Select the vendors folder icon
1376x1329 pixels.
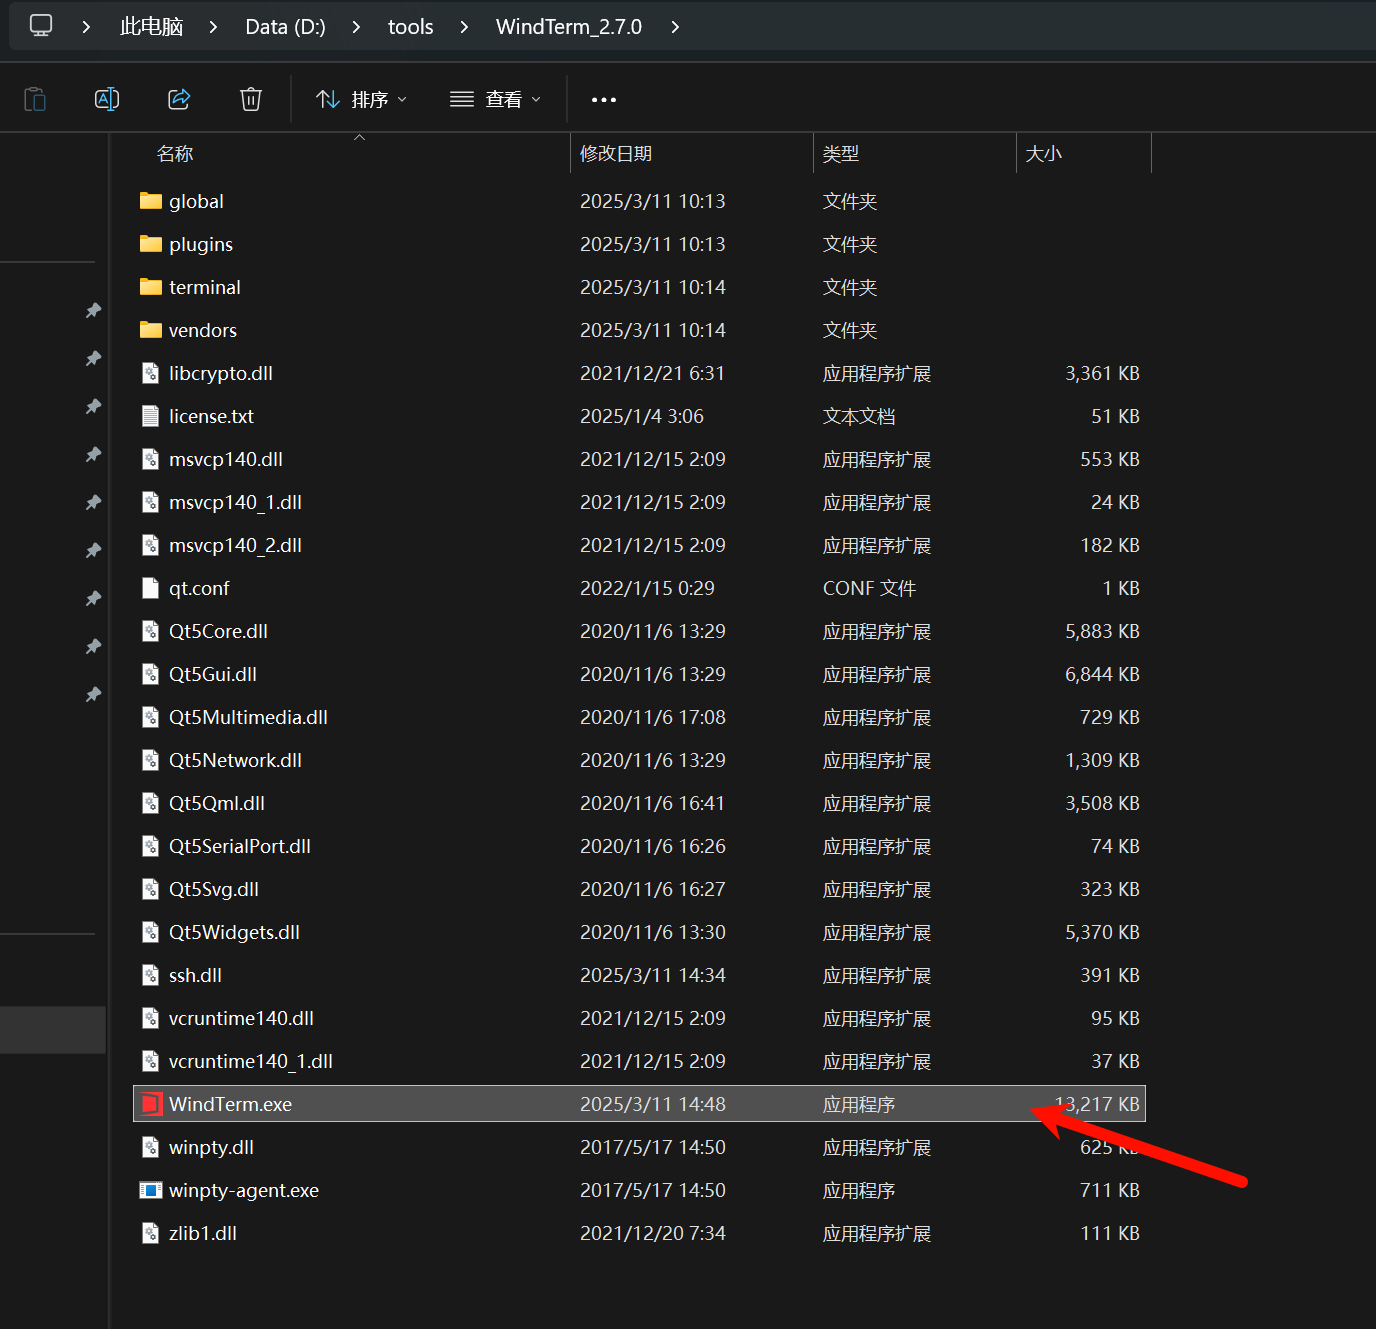coord(151,330)
